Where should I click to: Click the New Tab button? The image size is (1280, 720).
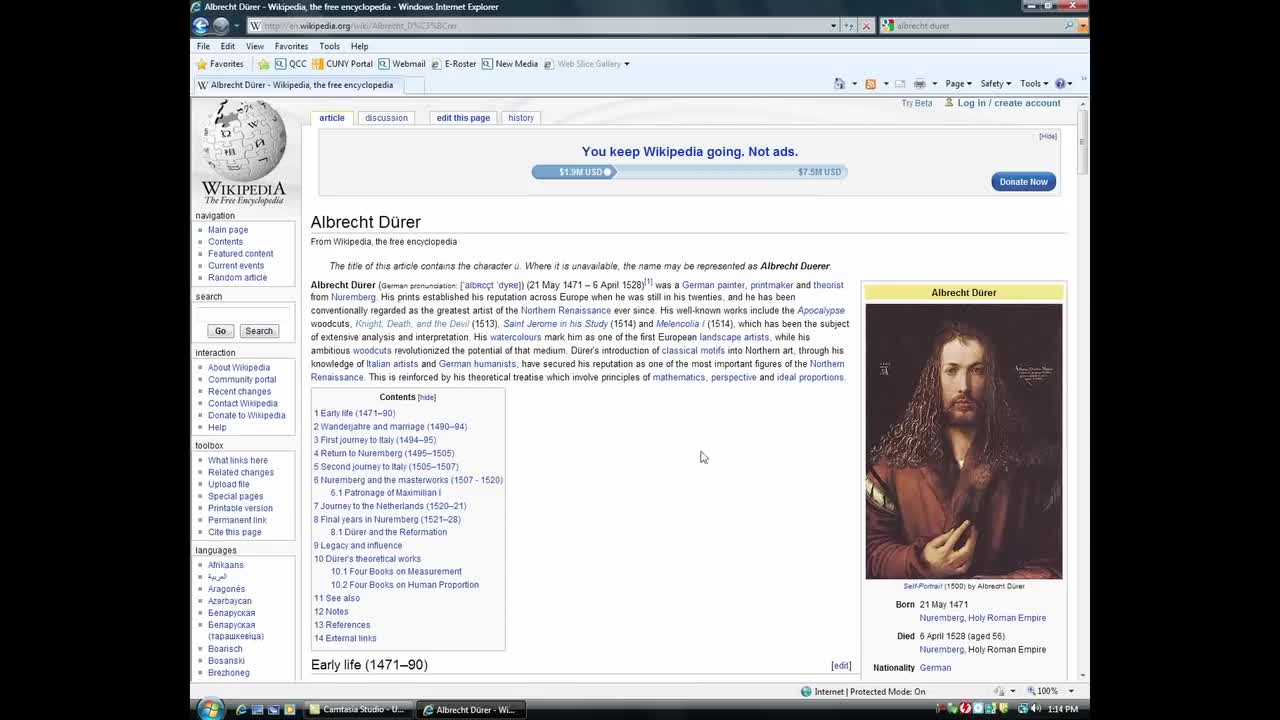click(x=414, y=85)
